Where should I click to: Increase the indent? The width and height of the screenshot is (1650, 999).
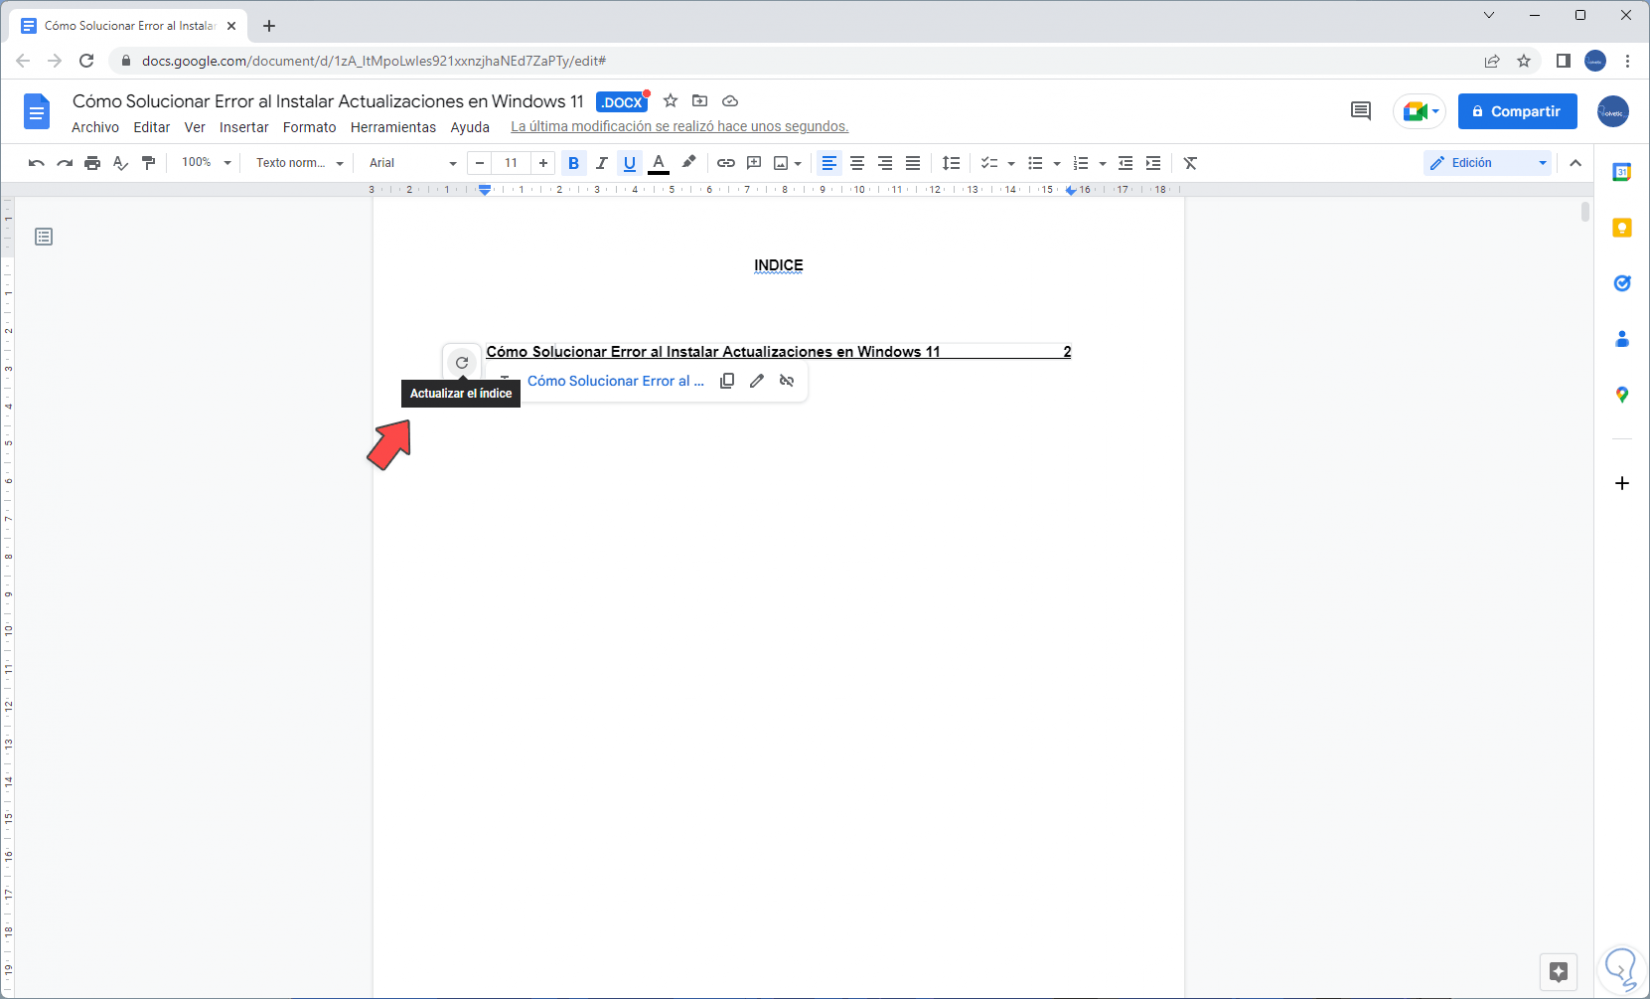[1153, 163]
